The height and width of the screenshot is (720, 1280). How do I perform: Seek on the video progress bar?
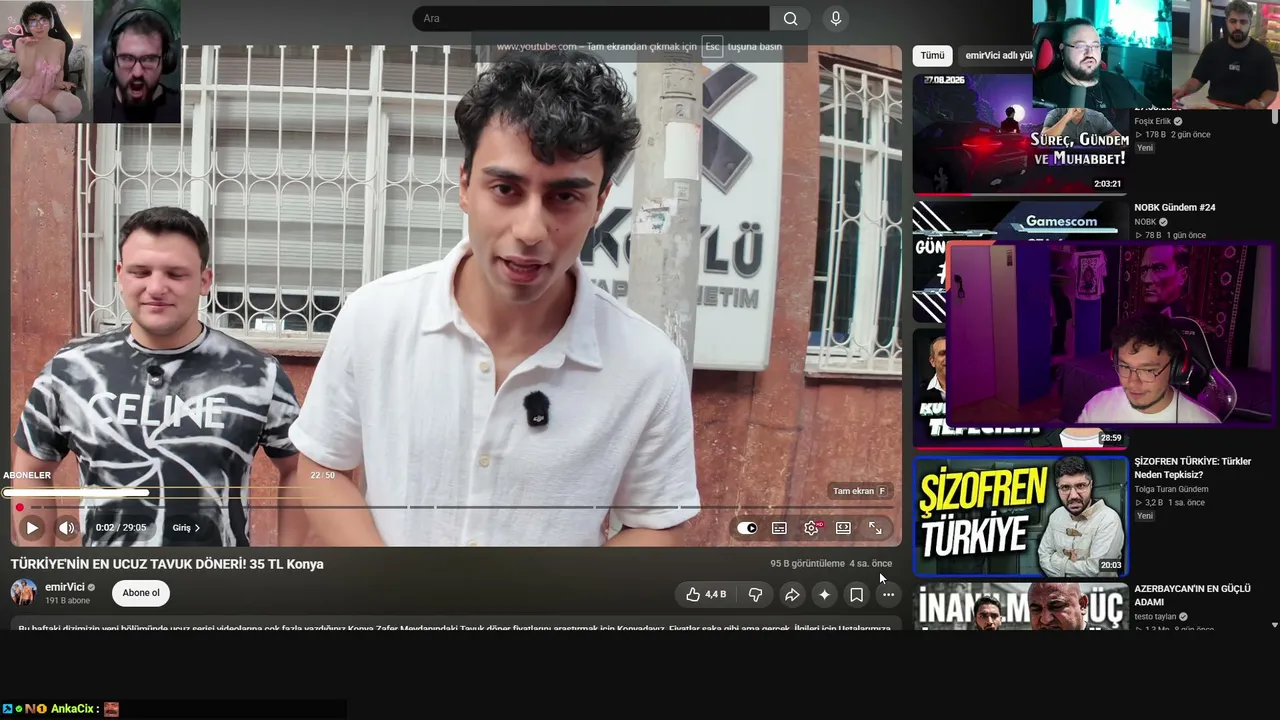pyautogui.click(x=456, y=507)
